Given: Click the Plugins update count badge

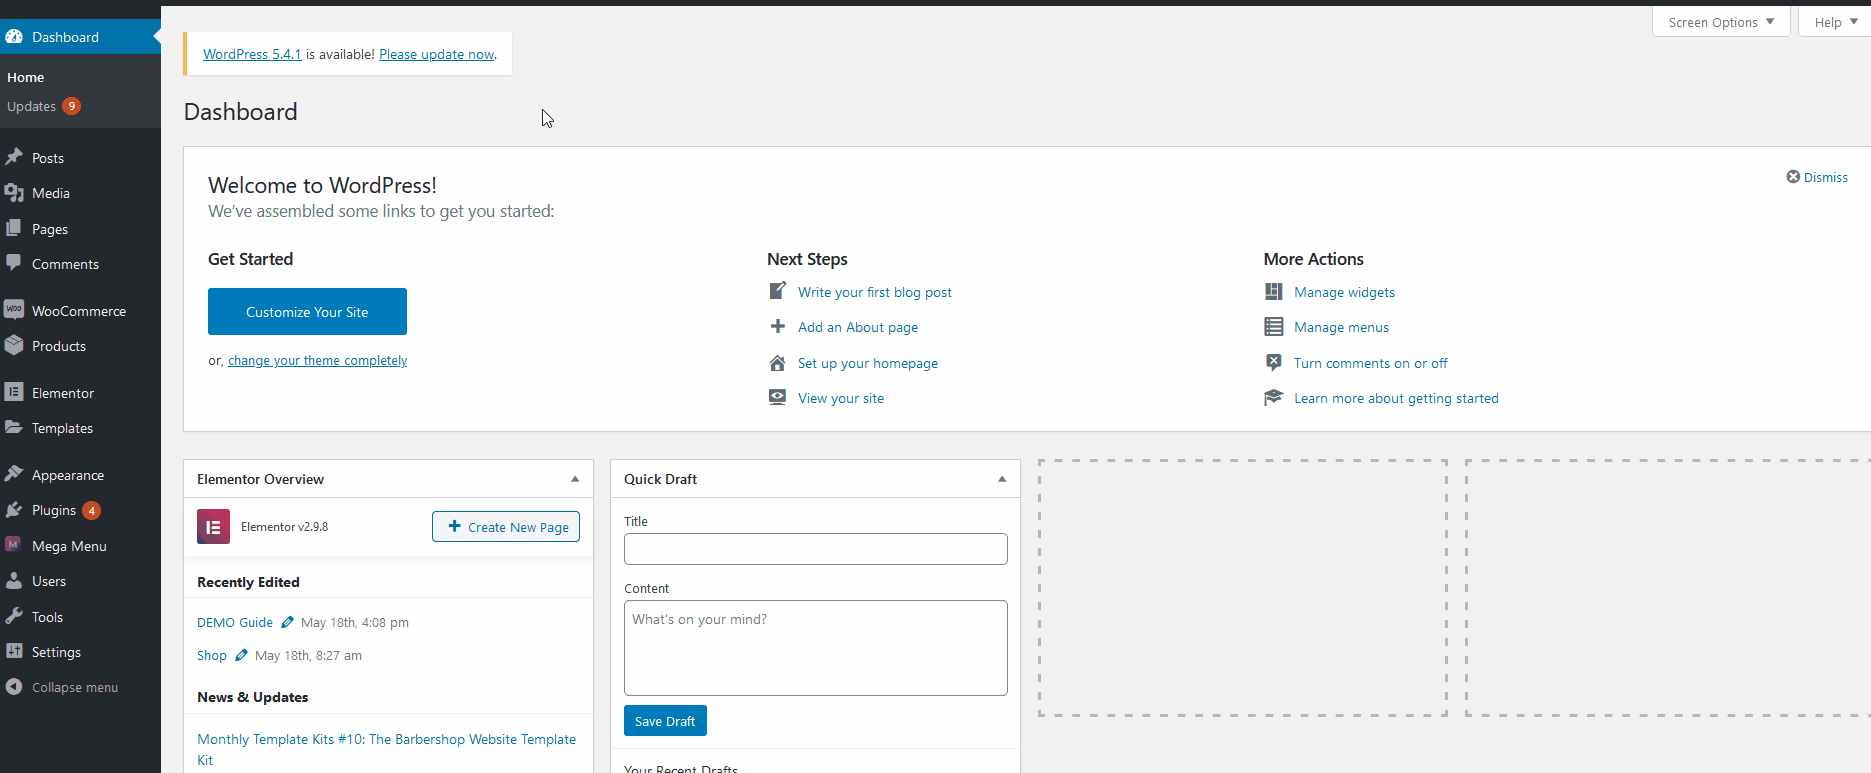Looking at the screenshot, I should (x=91, y=510).
